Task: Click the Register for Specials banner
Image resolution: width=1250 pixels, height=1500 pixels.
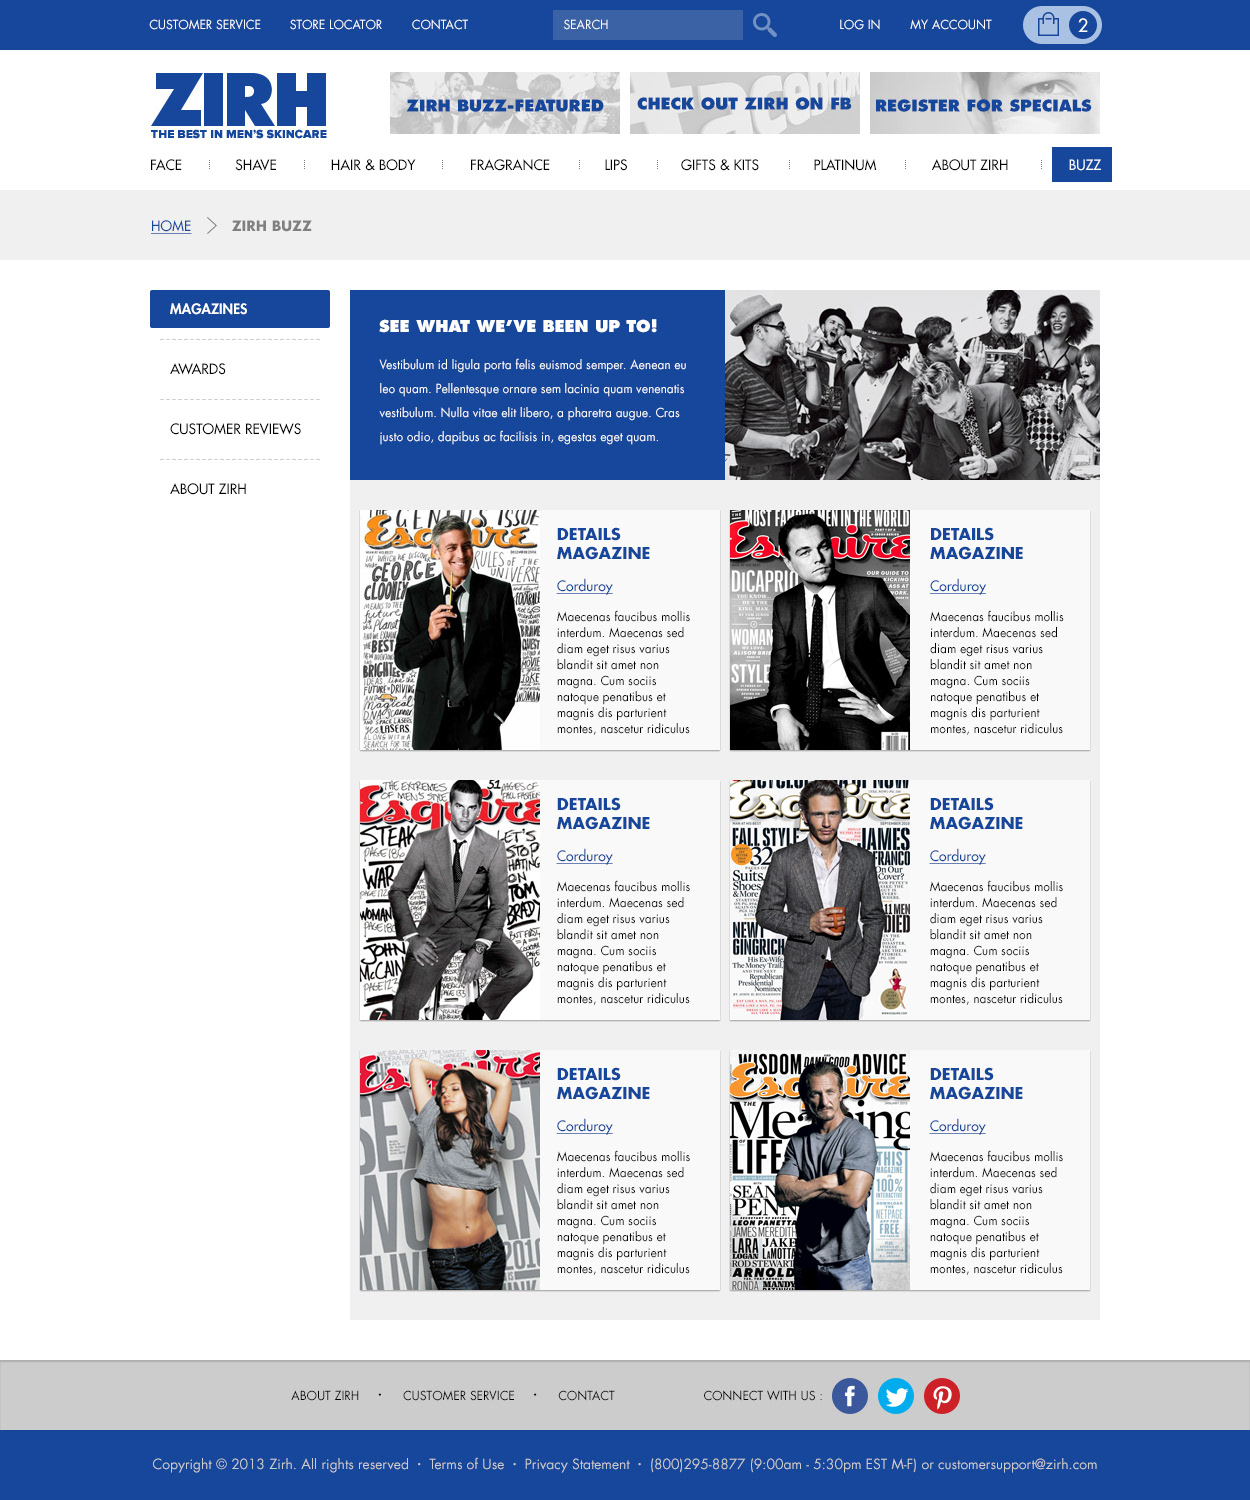Action: [985, 103]
